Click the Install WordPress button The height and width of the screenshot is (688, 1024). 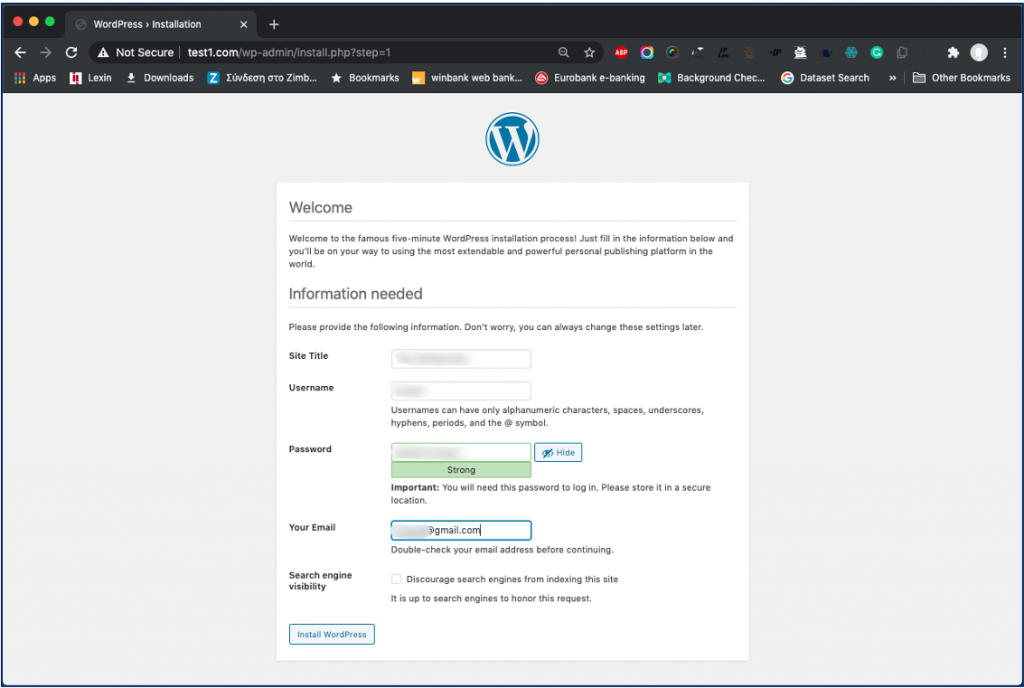coord(332,634)
